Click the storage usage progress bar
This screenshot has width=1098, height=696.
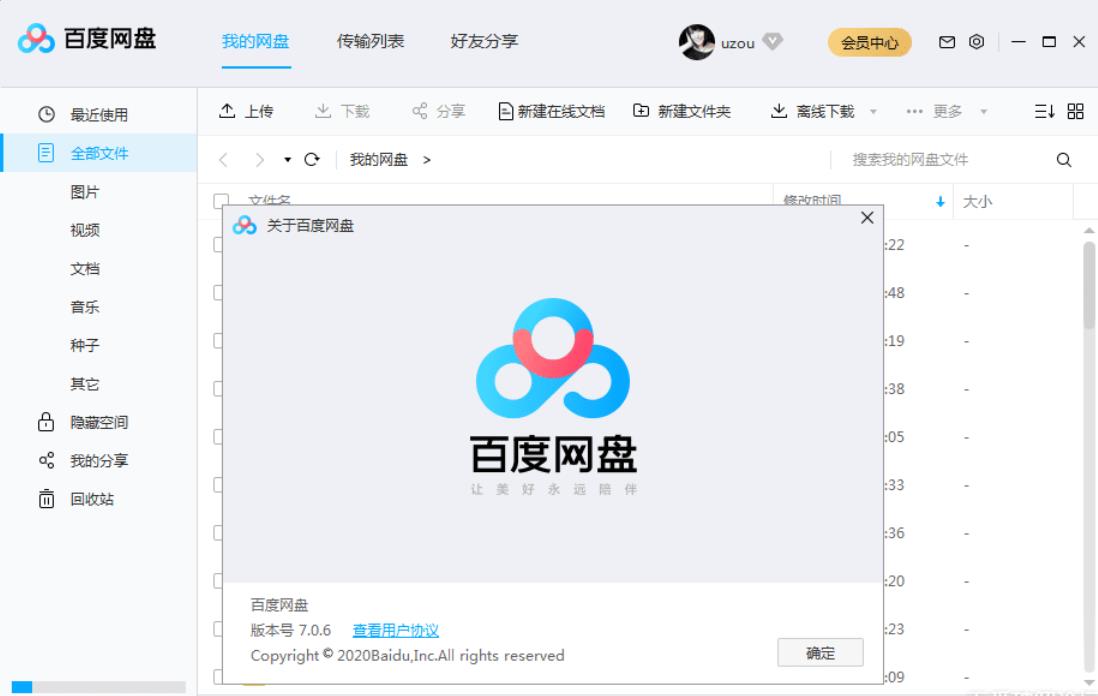[x=99, y=687]
